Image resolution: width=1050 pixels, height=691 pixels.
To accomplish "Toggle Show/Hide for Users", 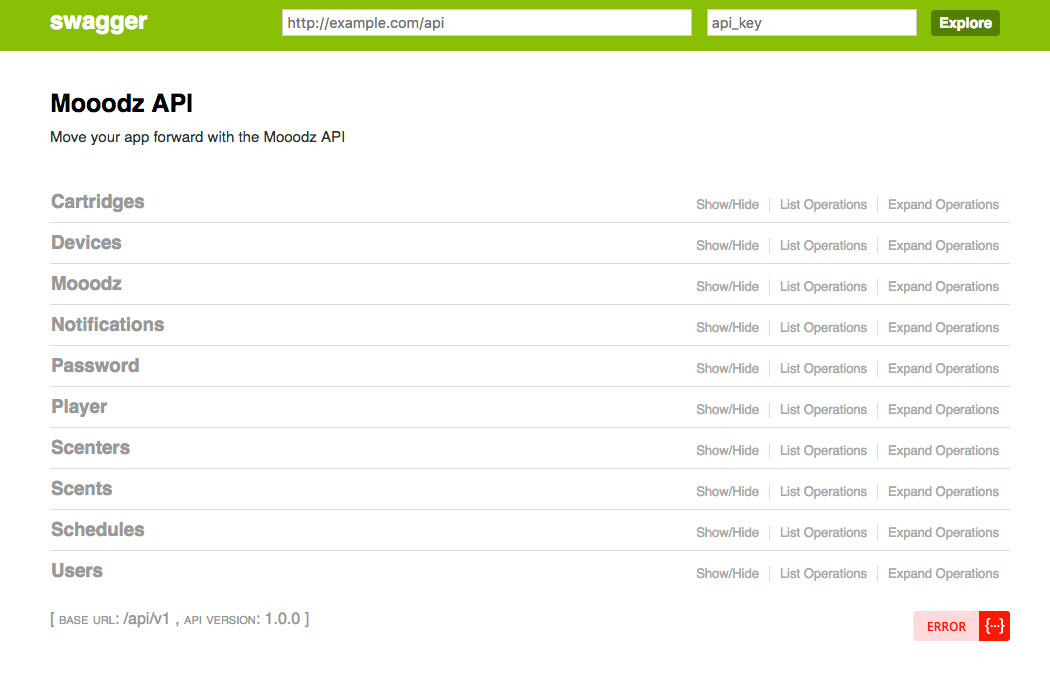I will (727, 574).
